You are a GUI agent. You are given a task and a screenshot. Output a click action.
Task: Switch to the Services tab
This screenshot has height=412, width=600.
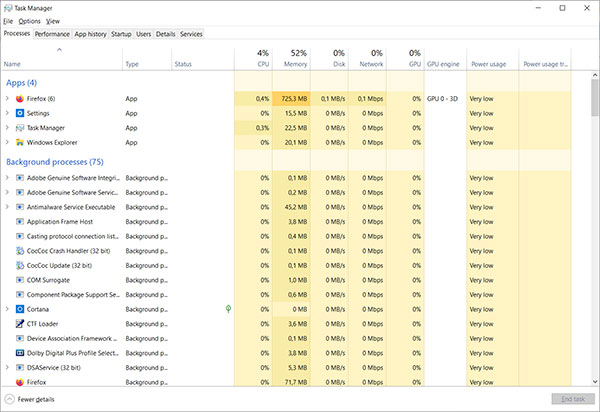click(191, 34)
